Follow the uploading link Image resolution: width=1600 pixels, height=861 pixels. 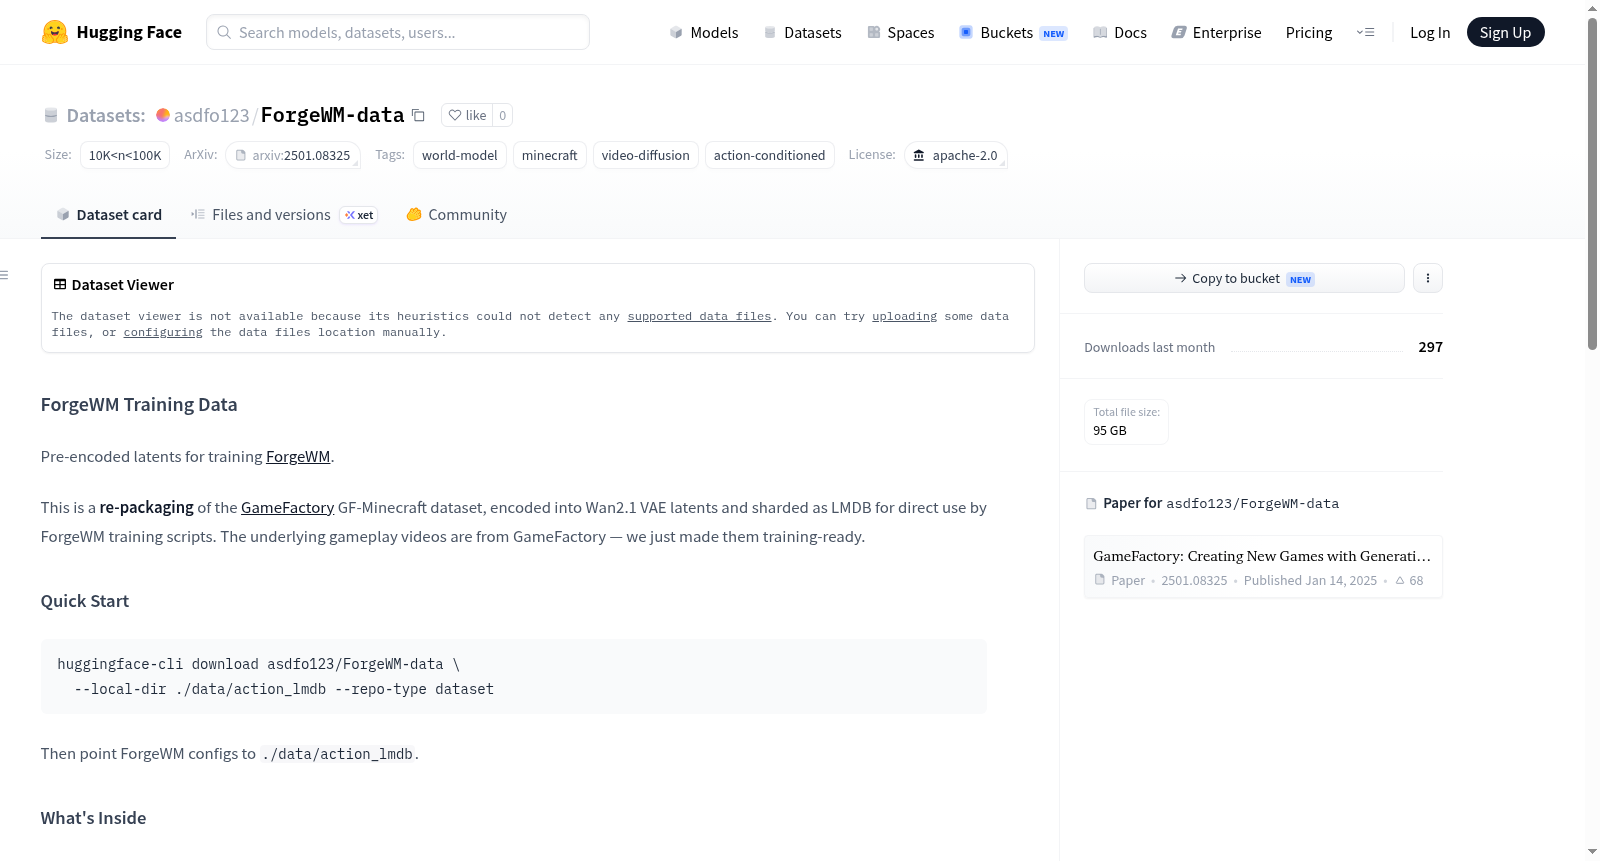(904, 316)
